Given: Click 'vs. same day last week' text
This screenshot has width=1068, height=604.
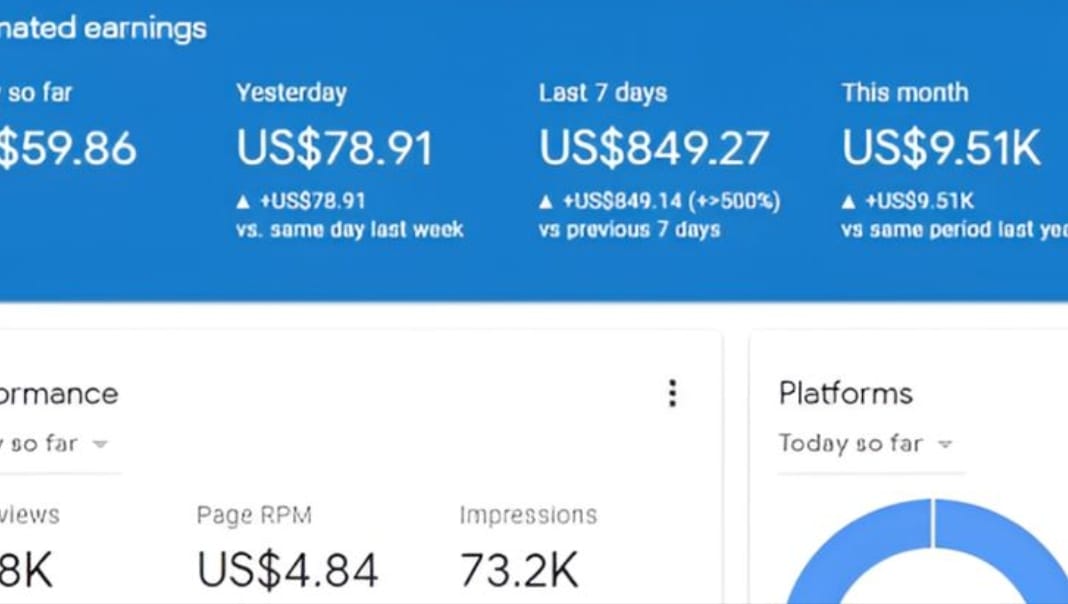Looking at the screenshot, I should 349,229.
